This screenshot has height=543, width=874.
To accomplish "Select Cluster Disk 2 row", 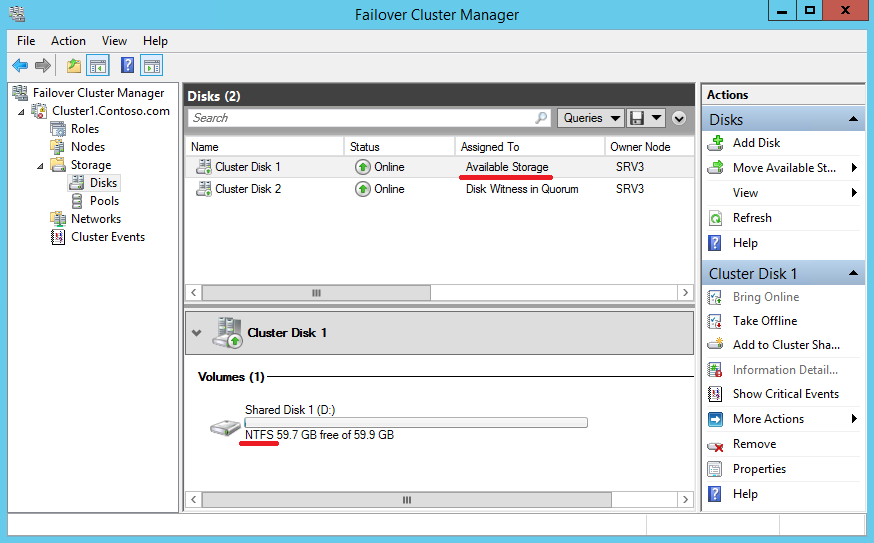I will coord(247,189).
